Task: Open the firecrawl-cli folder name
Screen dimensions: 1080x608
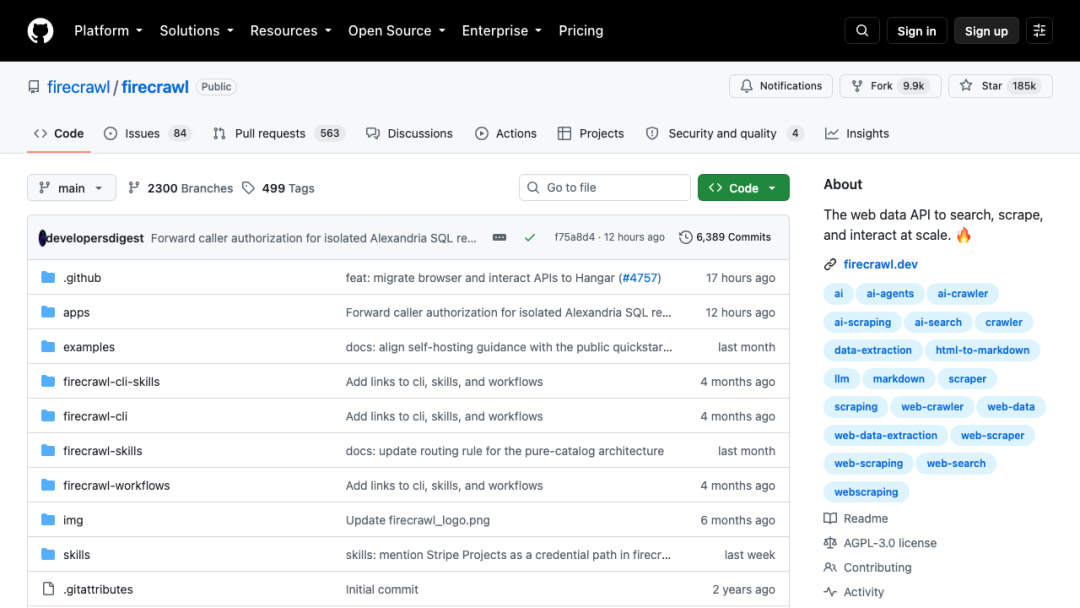Action: tap(95, 416)
